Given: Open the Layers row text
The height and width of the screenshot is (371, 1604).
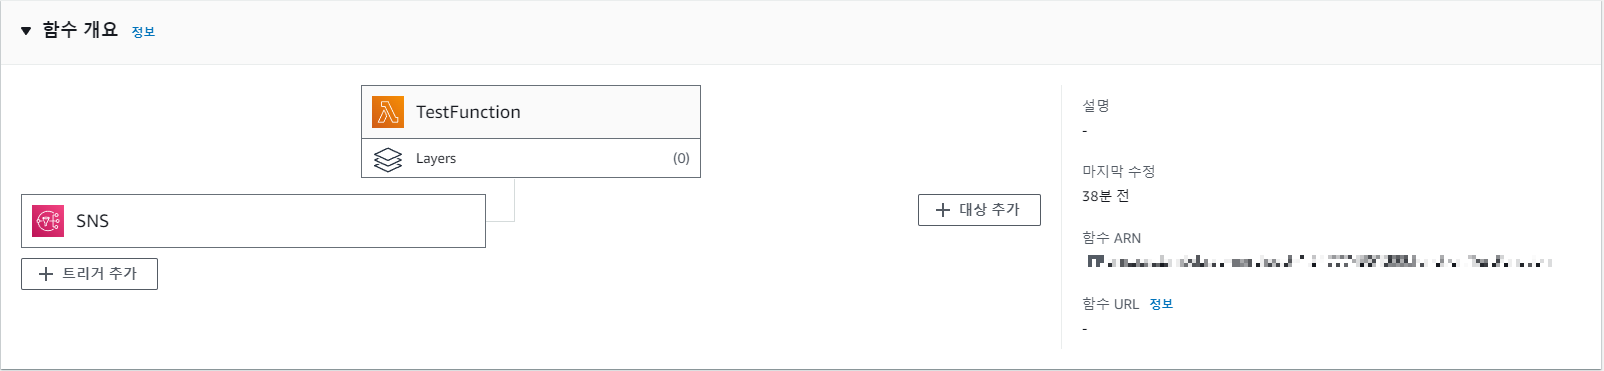Looking at the screenshot, I should point(436,158).
